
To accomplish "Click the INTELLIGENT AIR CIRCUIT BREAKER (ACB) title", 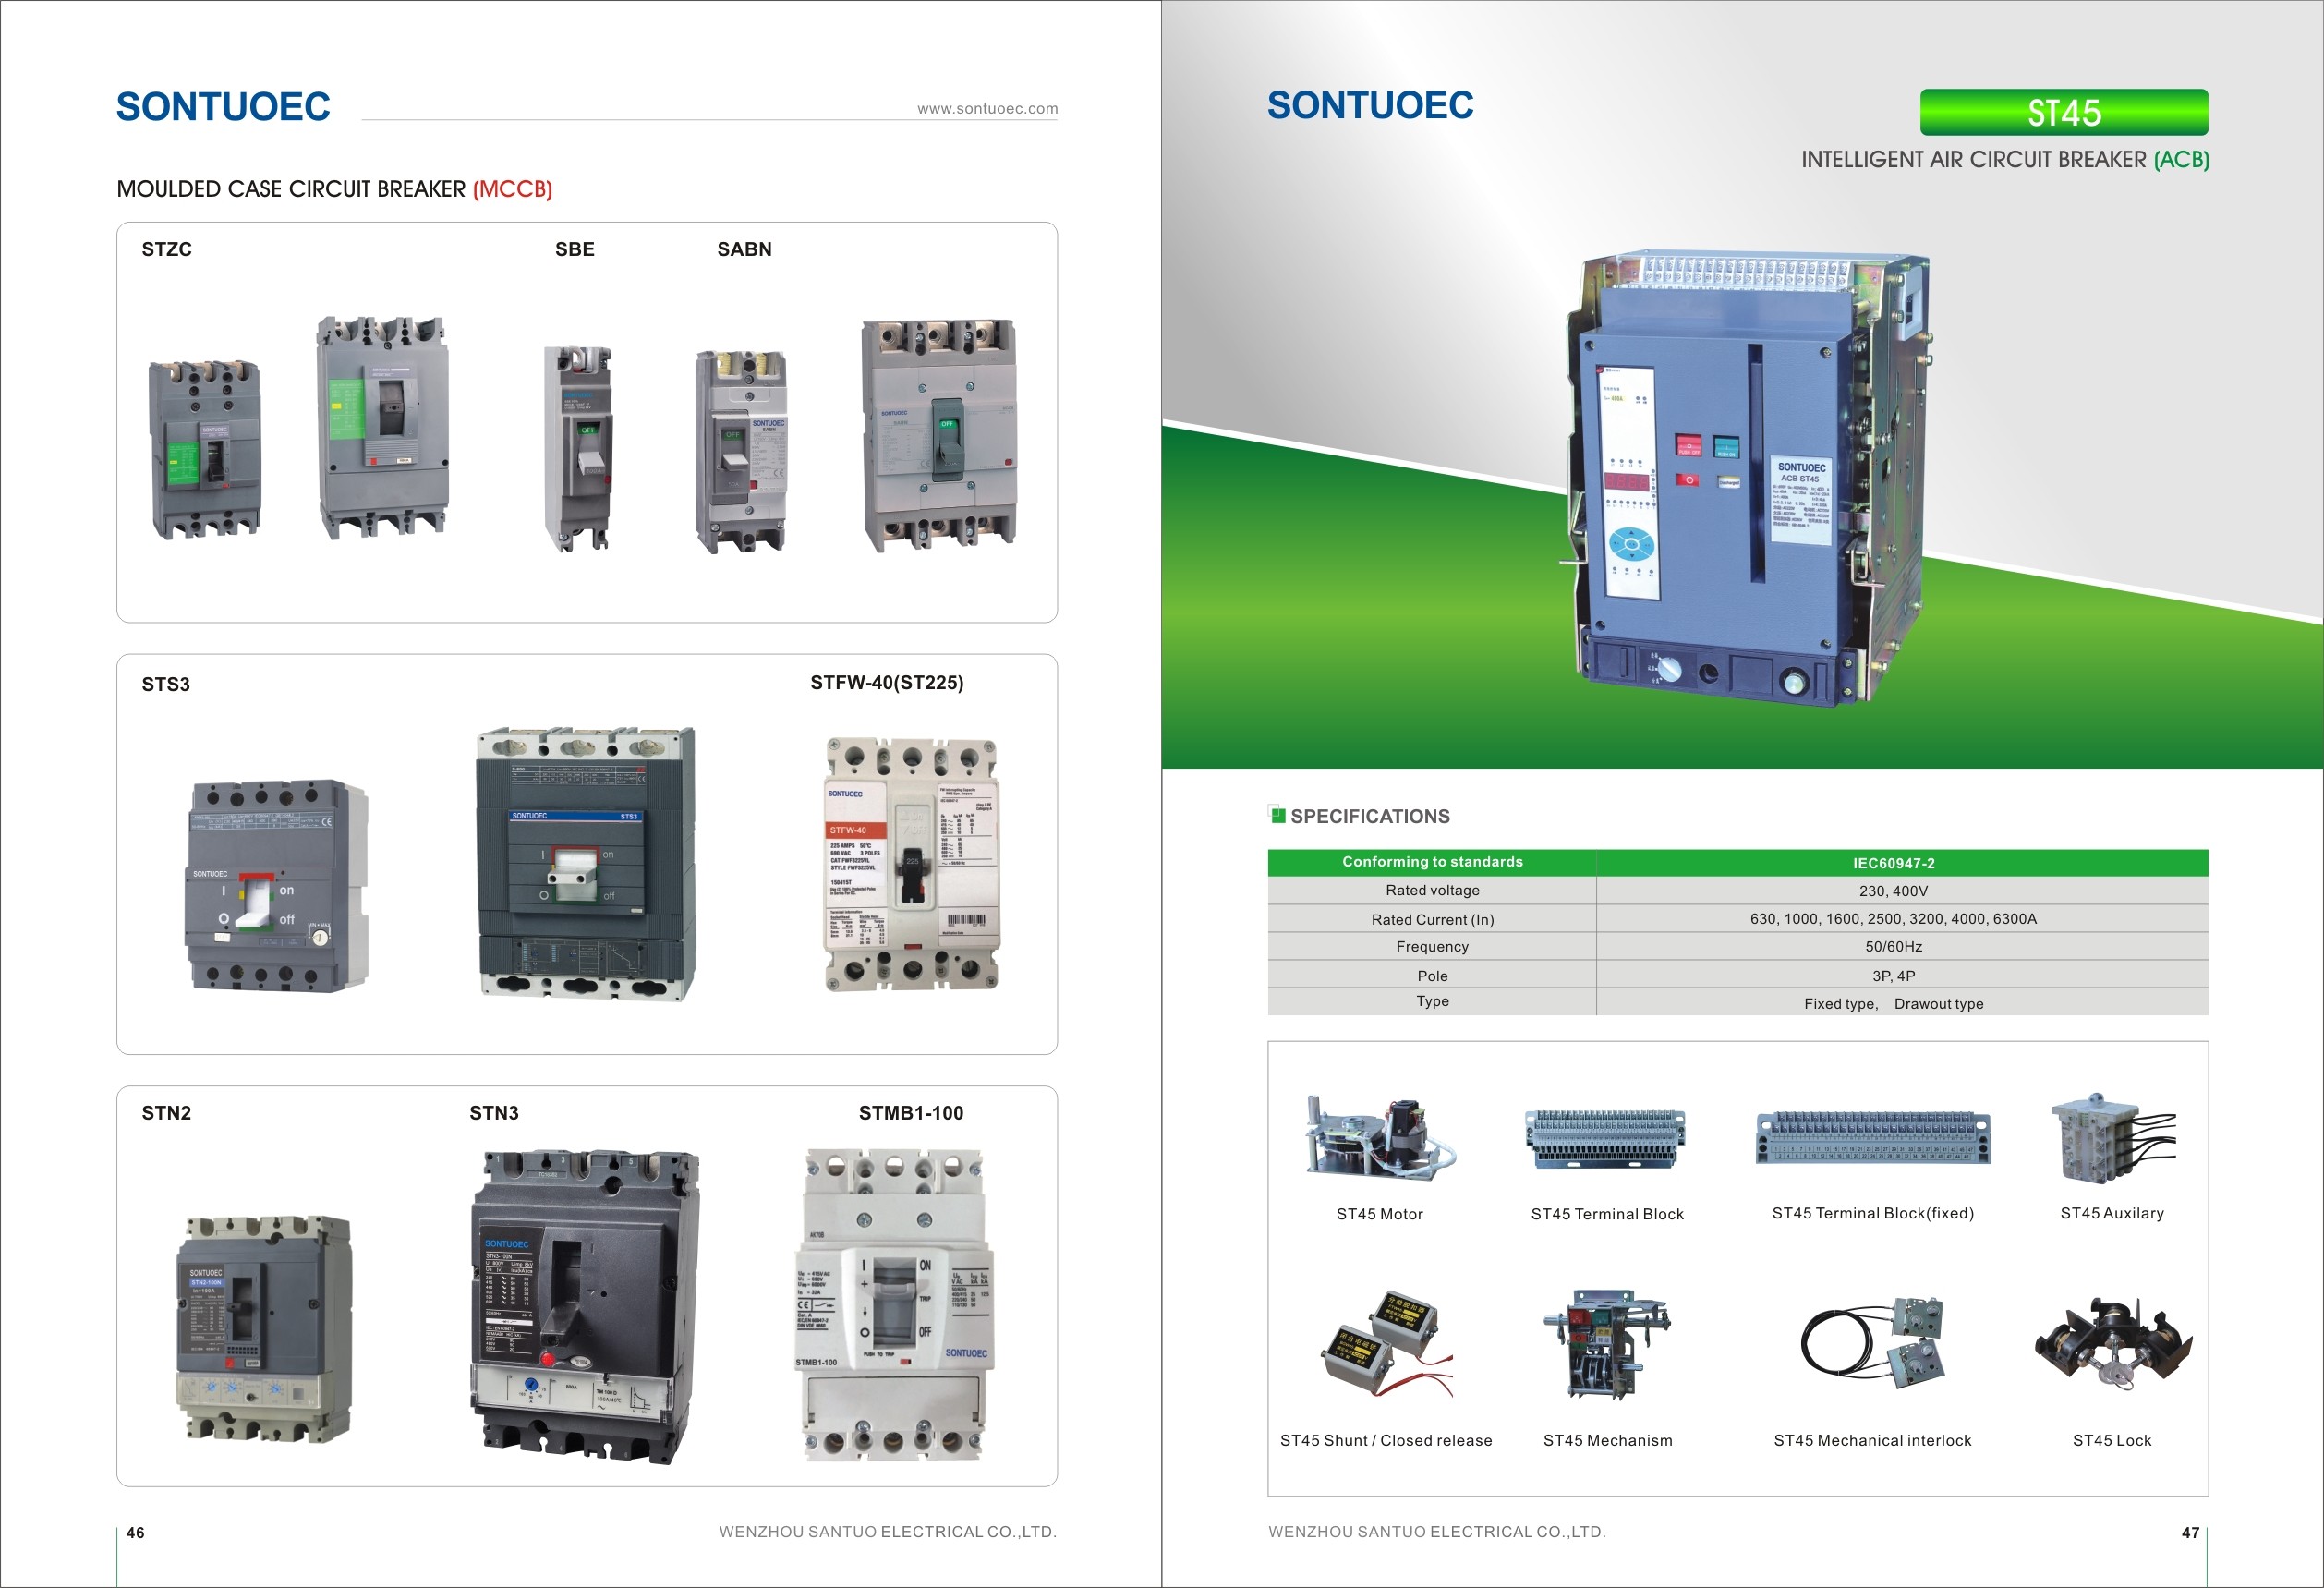I will (x=2005, y=160).
